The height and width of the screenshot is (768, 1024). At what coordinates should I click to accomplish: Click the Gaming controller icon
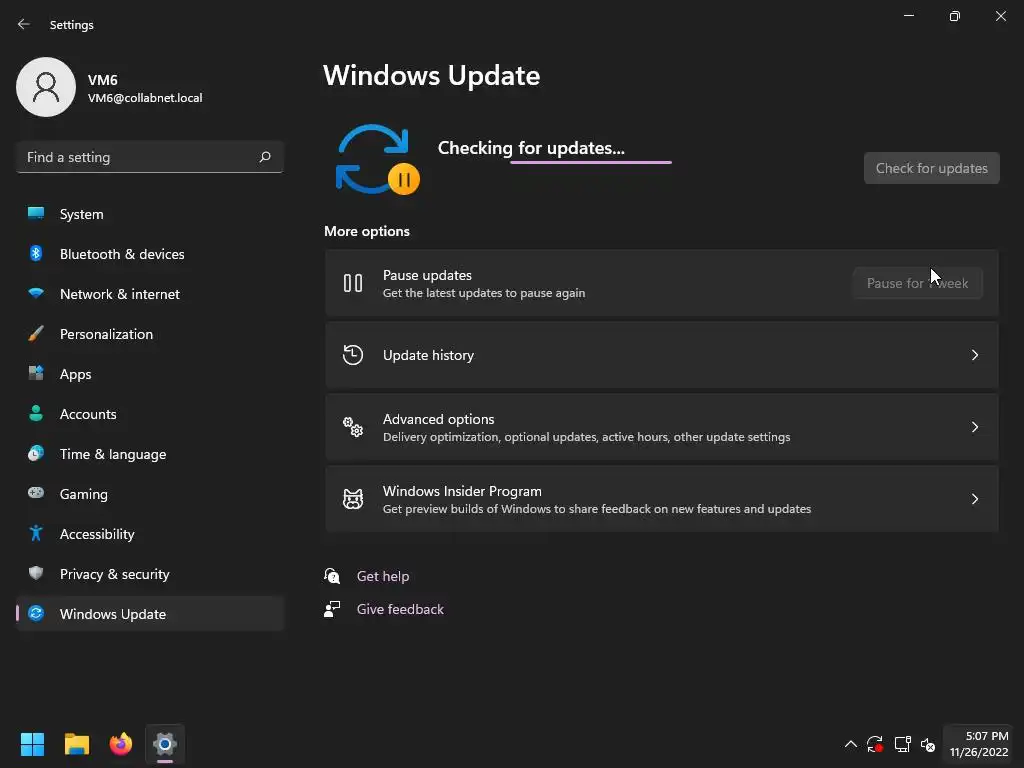pos(36,493)
